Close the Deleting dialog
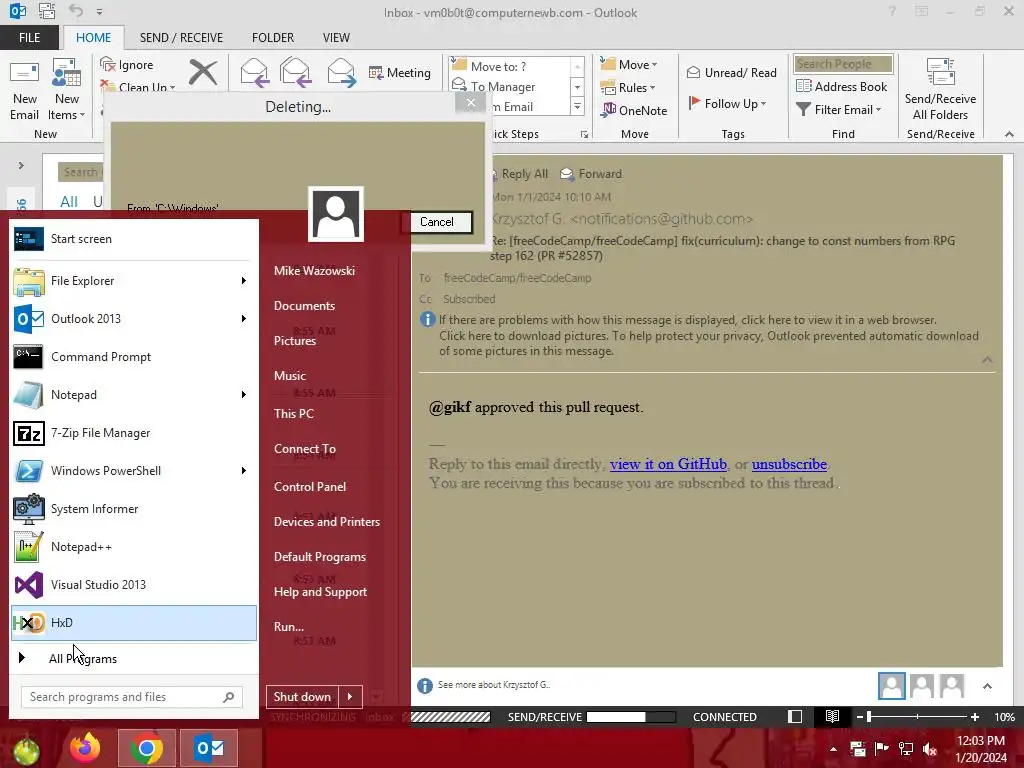1024x768 pixels. click(471, 102)
